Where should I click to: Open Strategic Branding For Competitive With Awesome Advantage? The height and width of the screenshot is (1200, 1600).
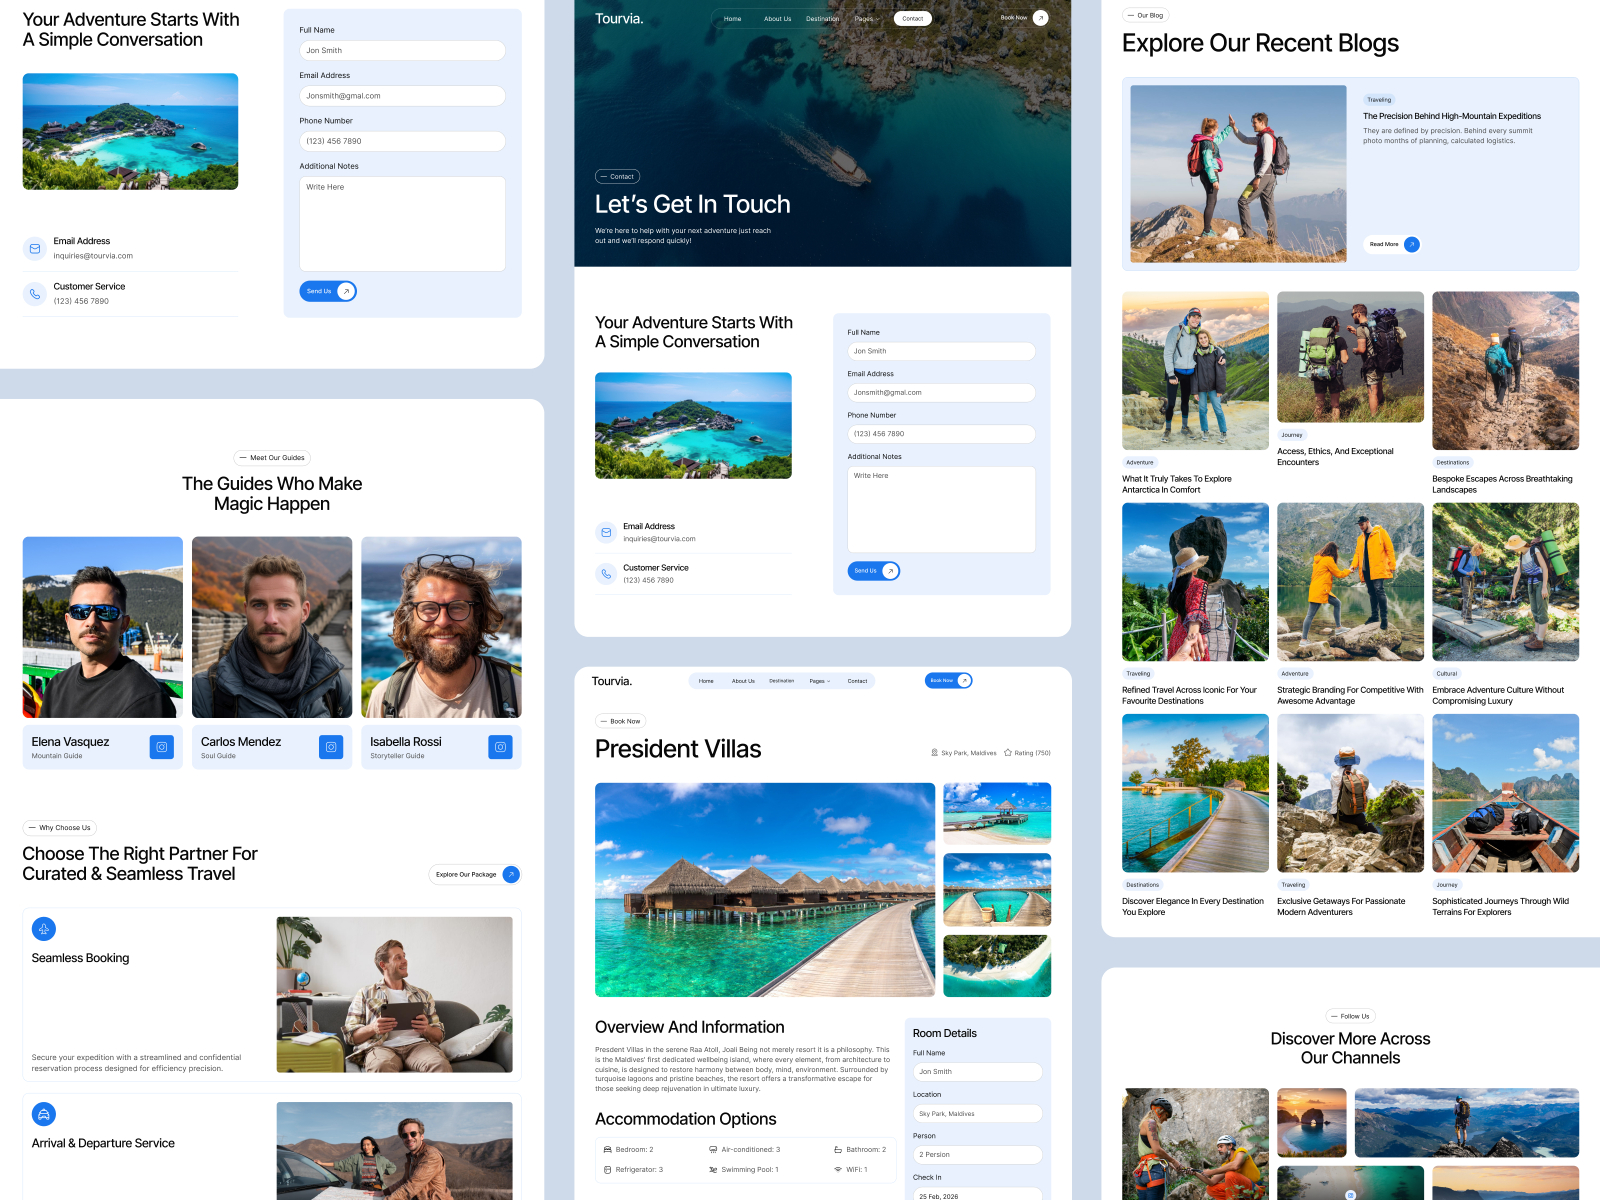(x=1350, y=696)
